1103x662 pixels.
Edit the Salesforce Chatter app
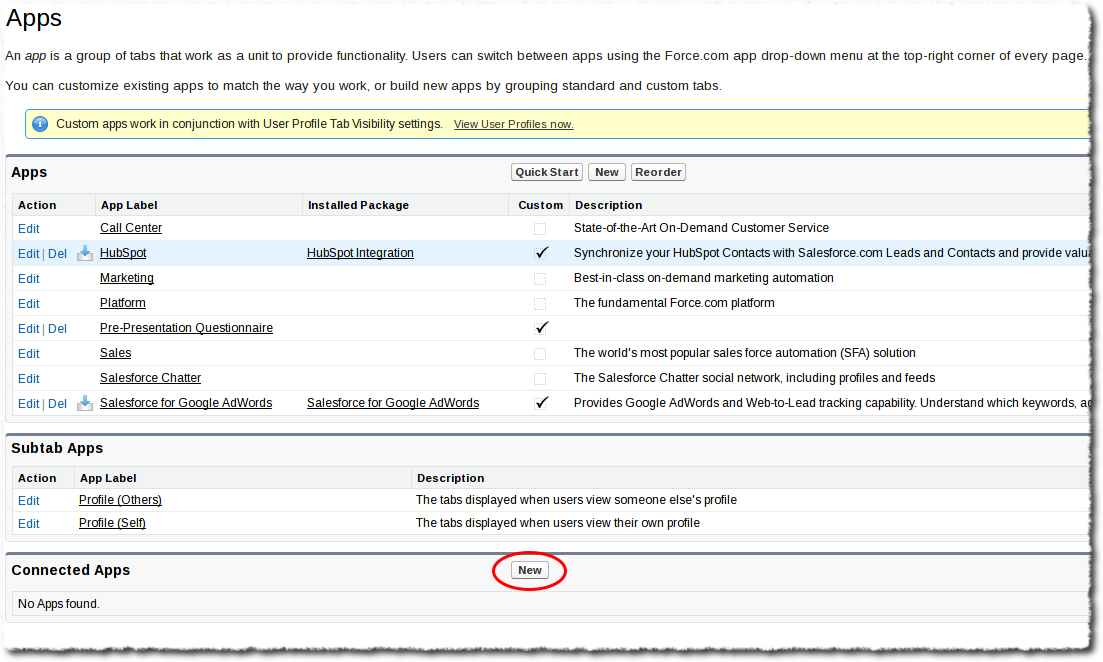pyautogui.click(x=29, y=378)
